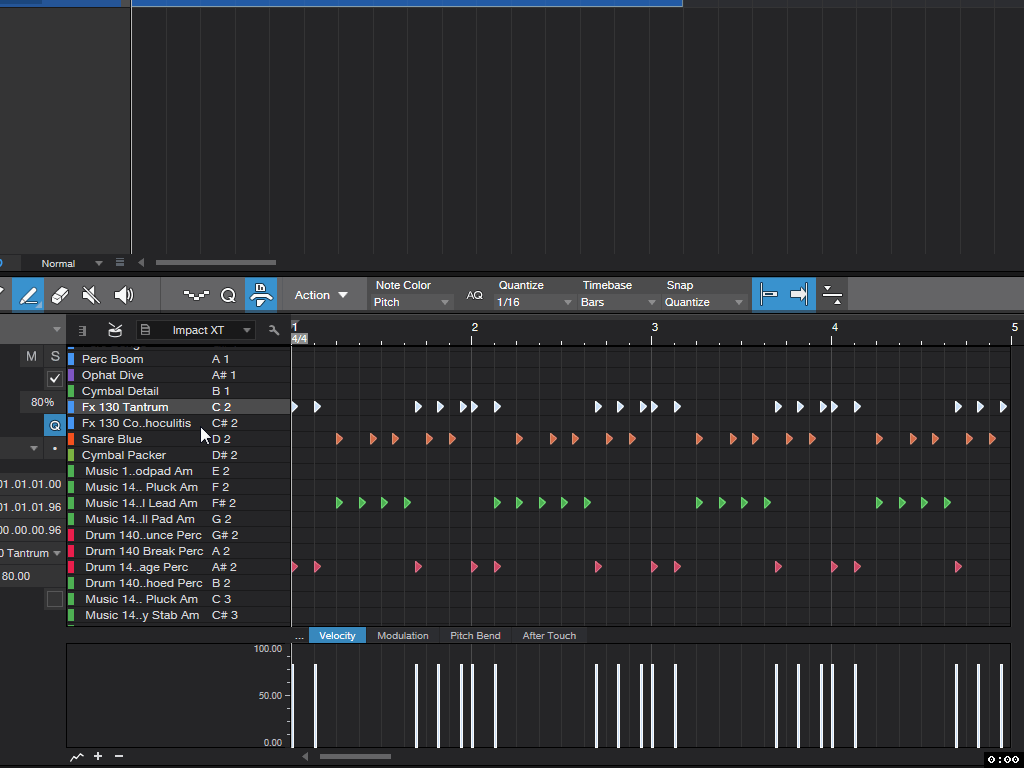
Task: Select the Paint (pencil) tool
Action: coord(28,295)
